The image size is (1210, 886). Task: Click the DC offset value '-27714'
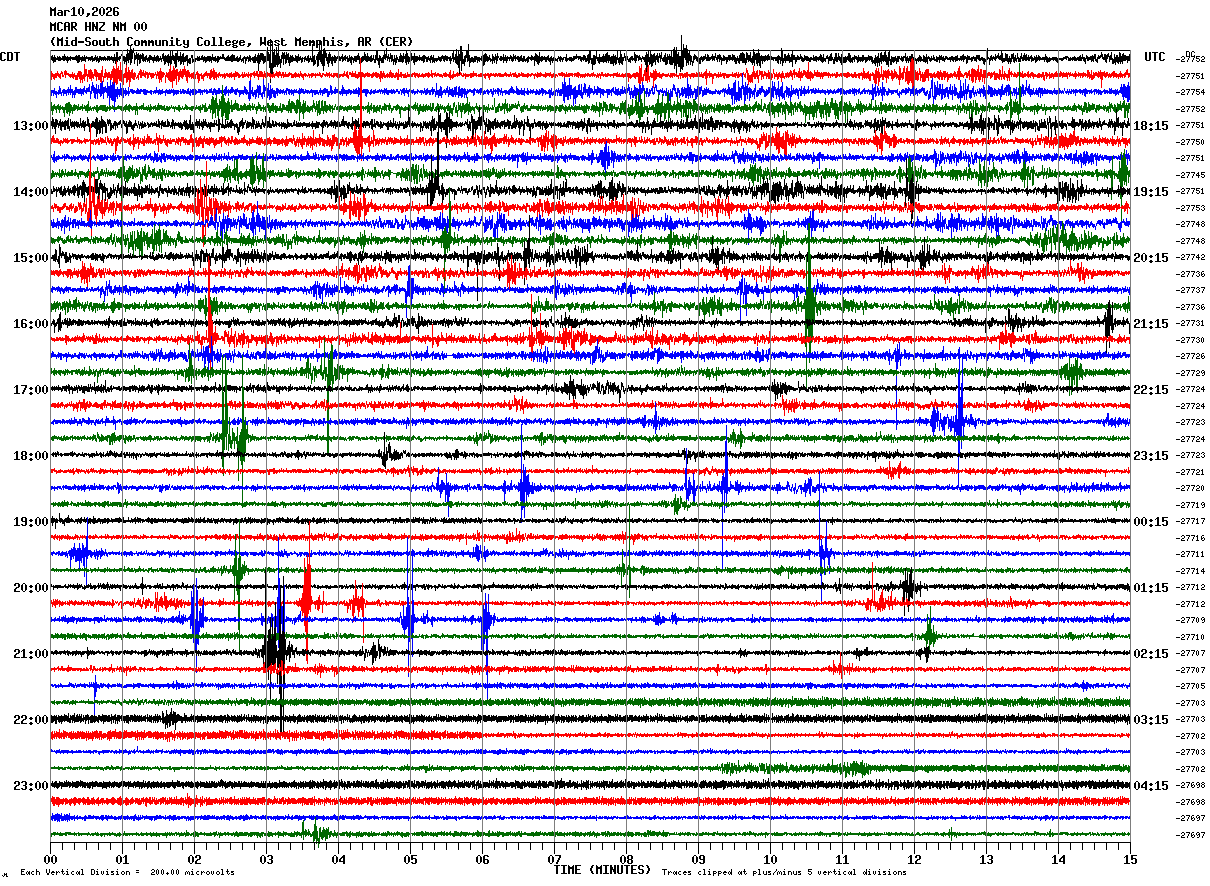(1191, 572)
